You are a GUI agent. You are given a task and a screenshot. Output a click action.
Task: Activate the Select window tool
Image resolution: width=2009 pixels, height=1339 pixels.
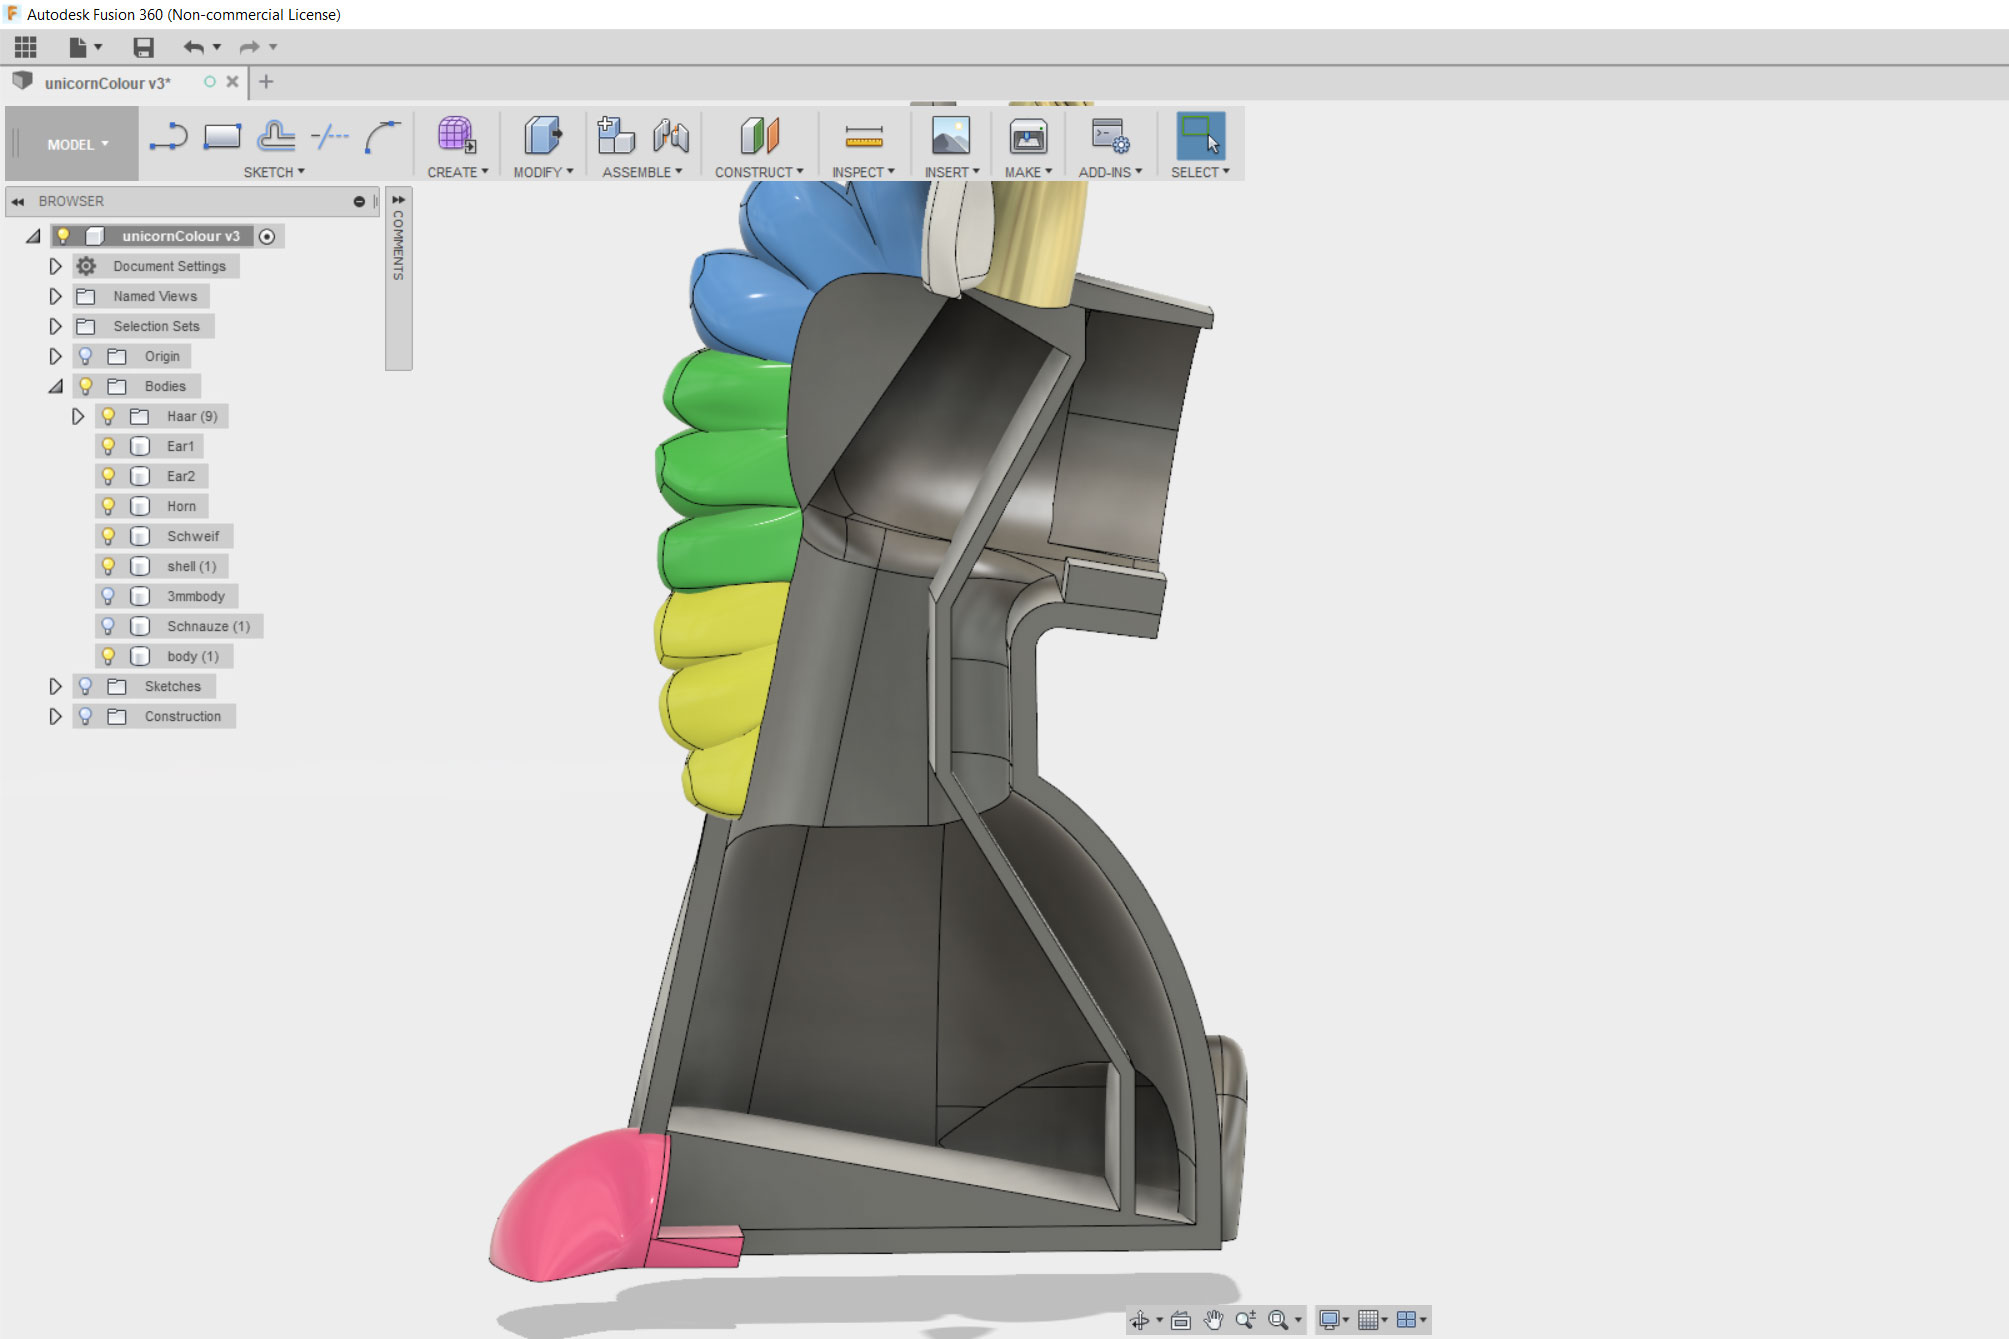pos(1200,136)
